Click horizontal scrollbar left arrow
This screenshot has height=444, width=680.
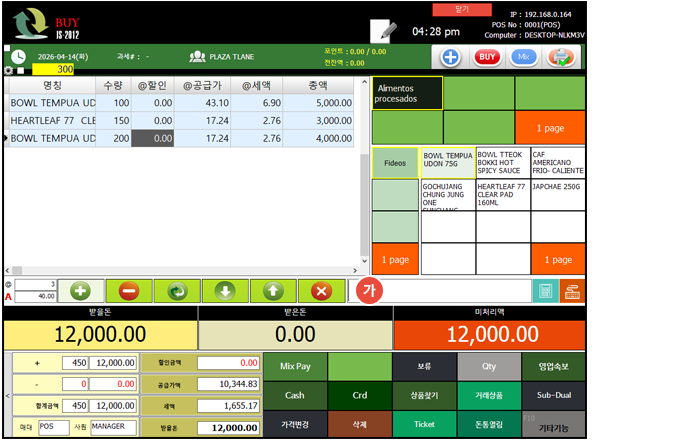point(7,270)
